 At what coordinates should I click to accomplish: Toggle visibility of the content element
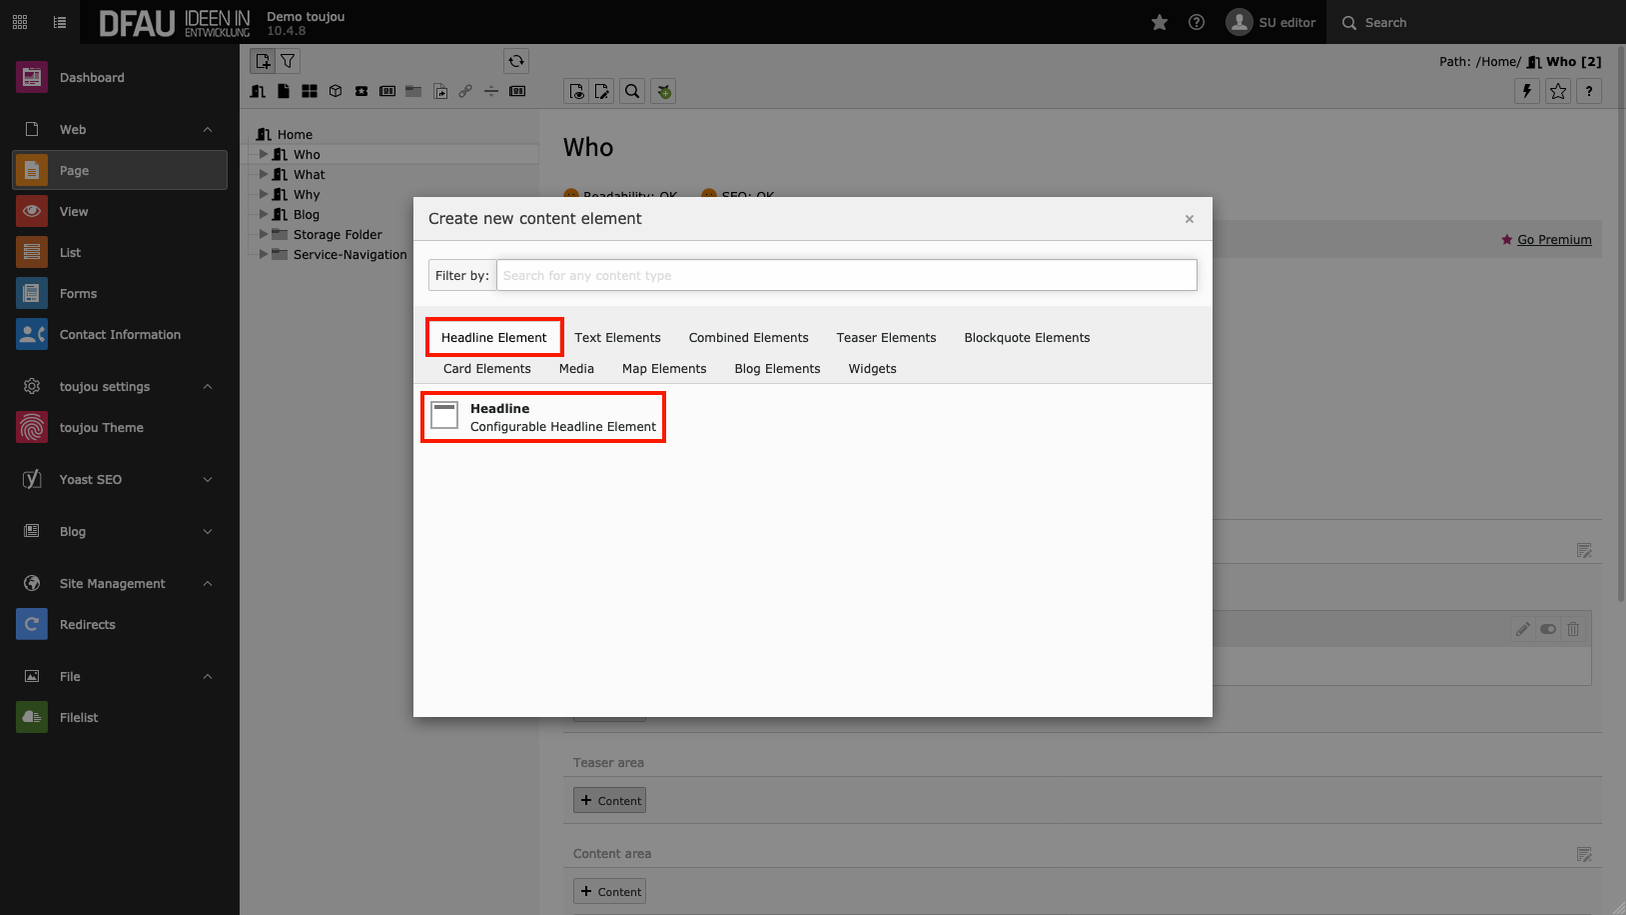point(1548,629)
